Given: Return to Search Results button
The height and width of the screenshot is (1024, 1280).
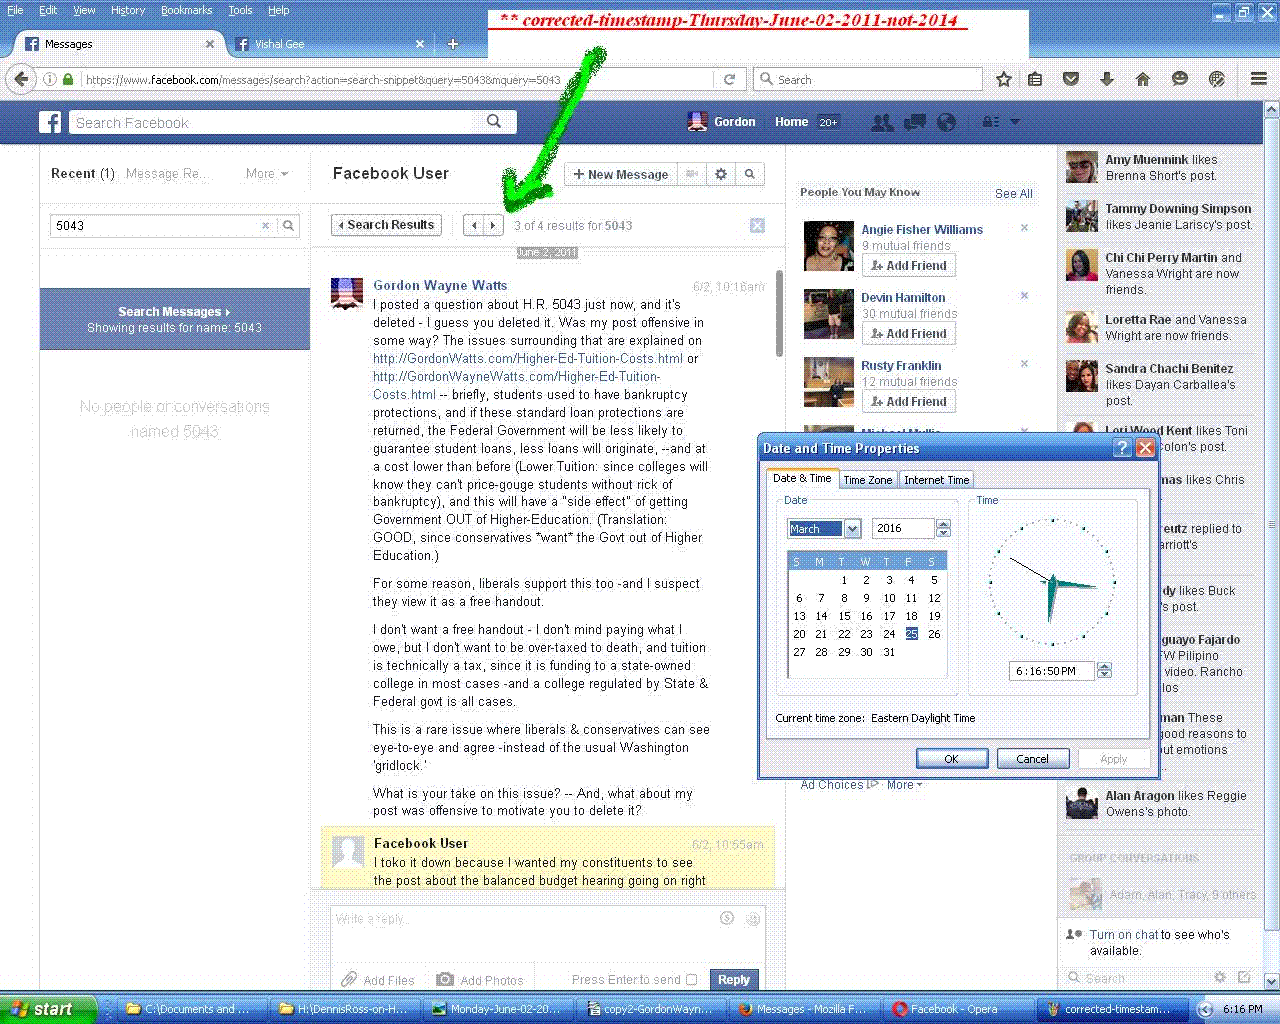Looking at the screenshot, I should coord(386,225).
